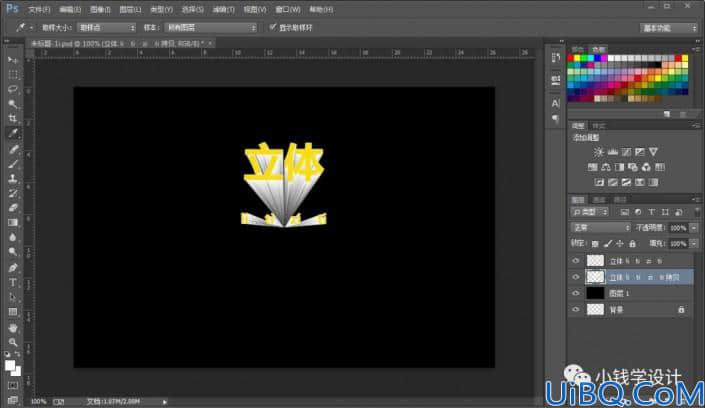Add a Vibrance adjustment
The image size is (705, 408).
pyautogui.click(x=653, y=152)
